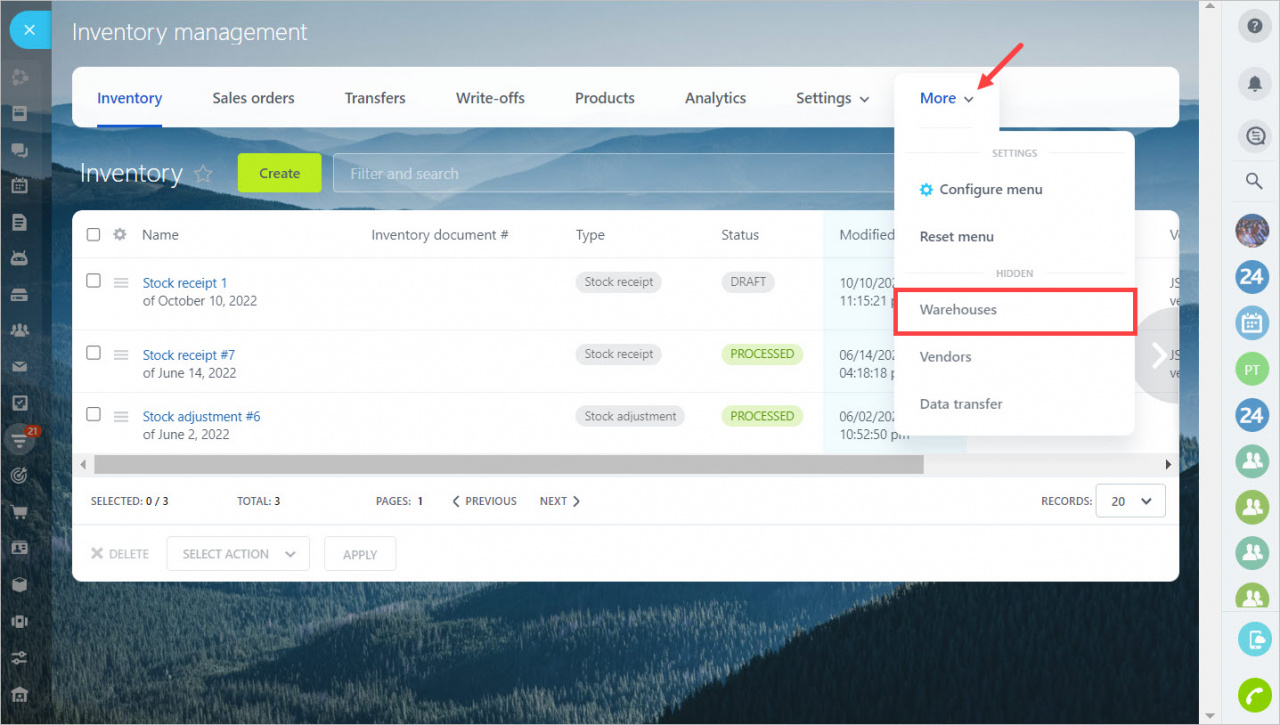Mark Inventory as favorite with star
The width and height of the screenshot is (1280, 725).
203,174
